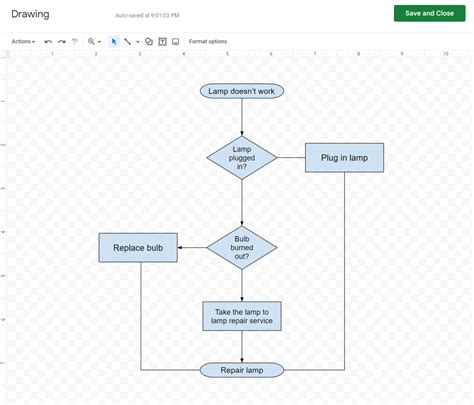Select the 'Replace bulb' box

point(138,248)
